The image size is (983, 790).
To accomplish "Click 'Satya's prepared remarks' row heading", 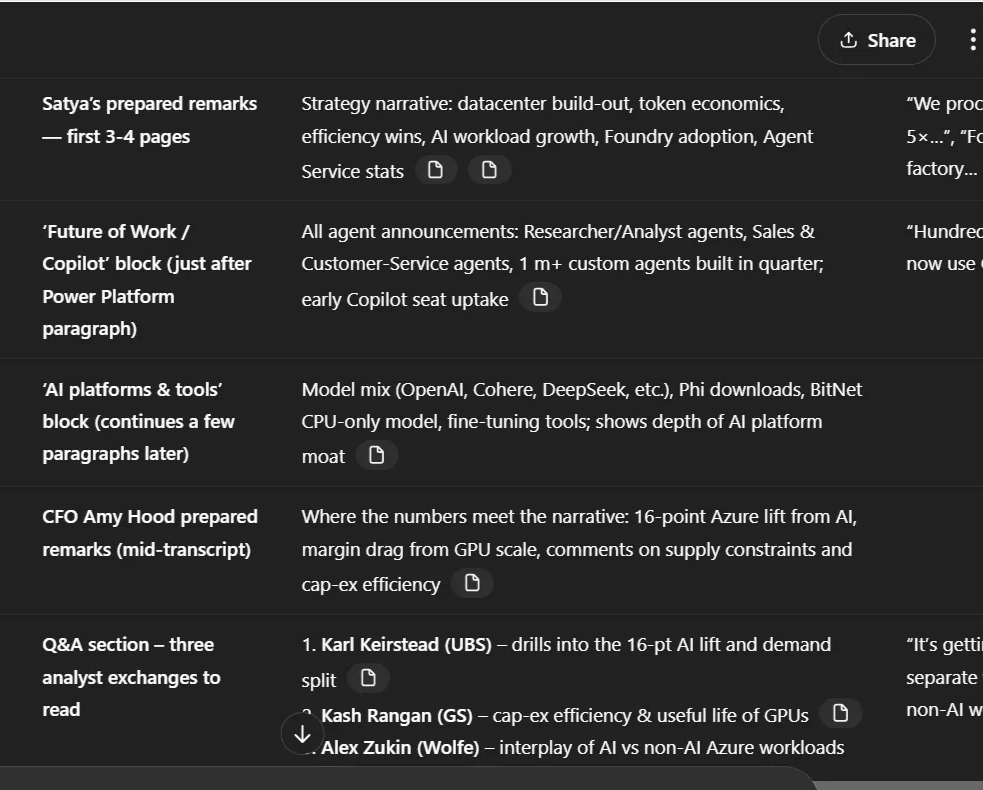I will click(x=149, y=120).
